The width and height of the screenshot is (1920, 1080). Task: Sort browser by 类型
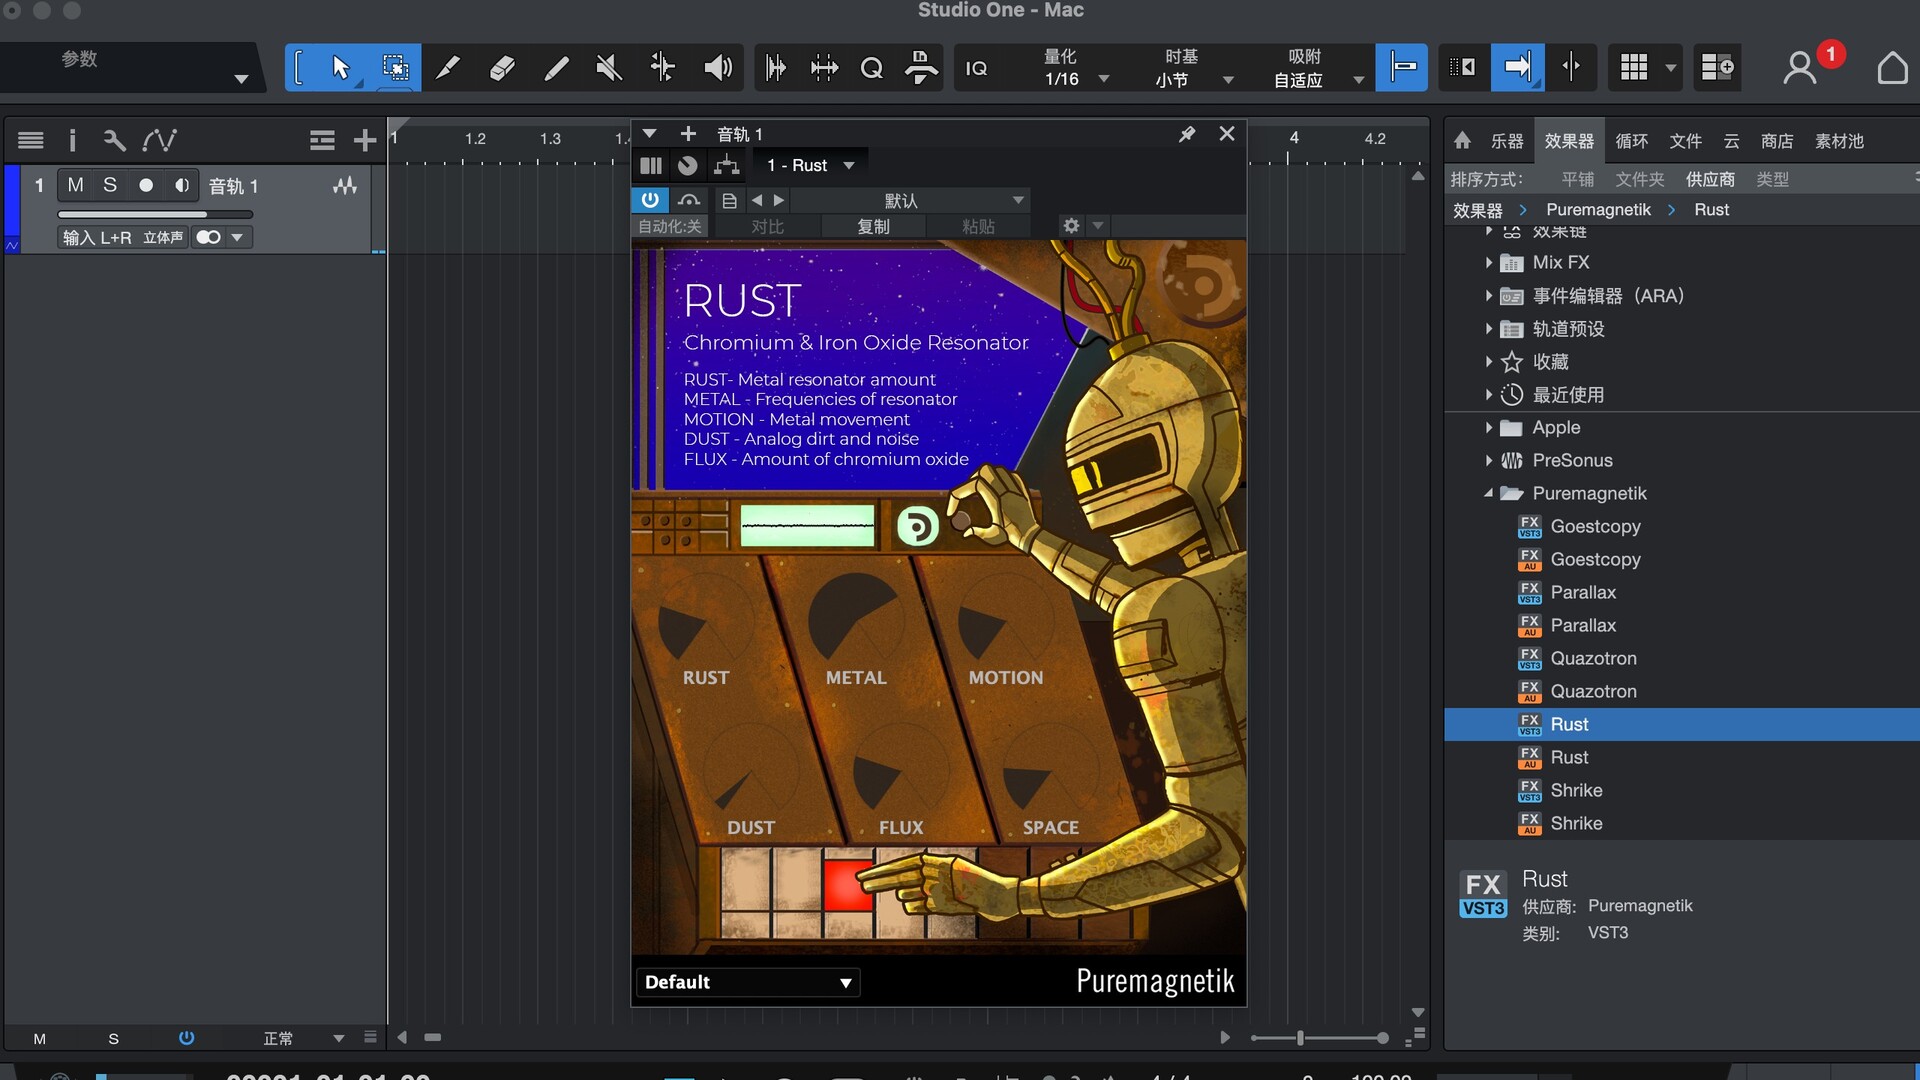[1773, 179]
